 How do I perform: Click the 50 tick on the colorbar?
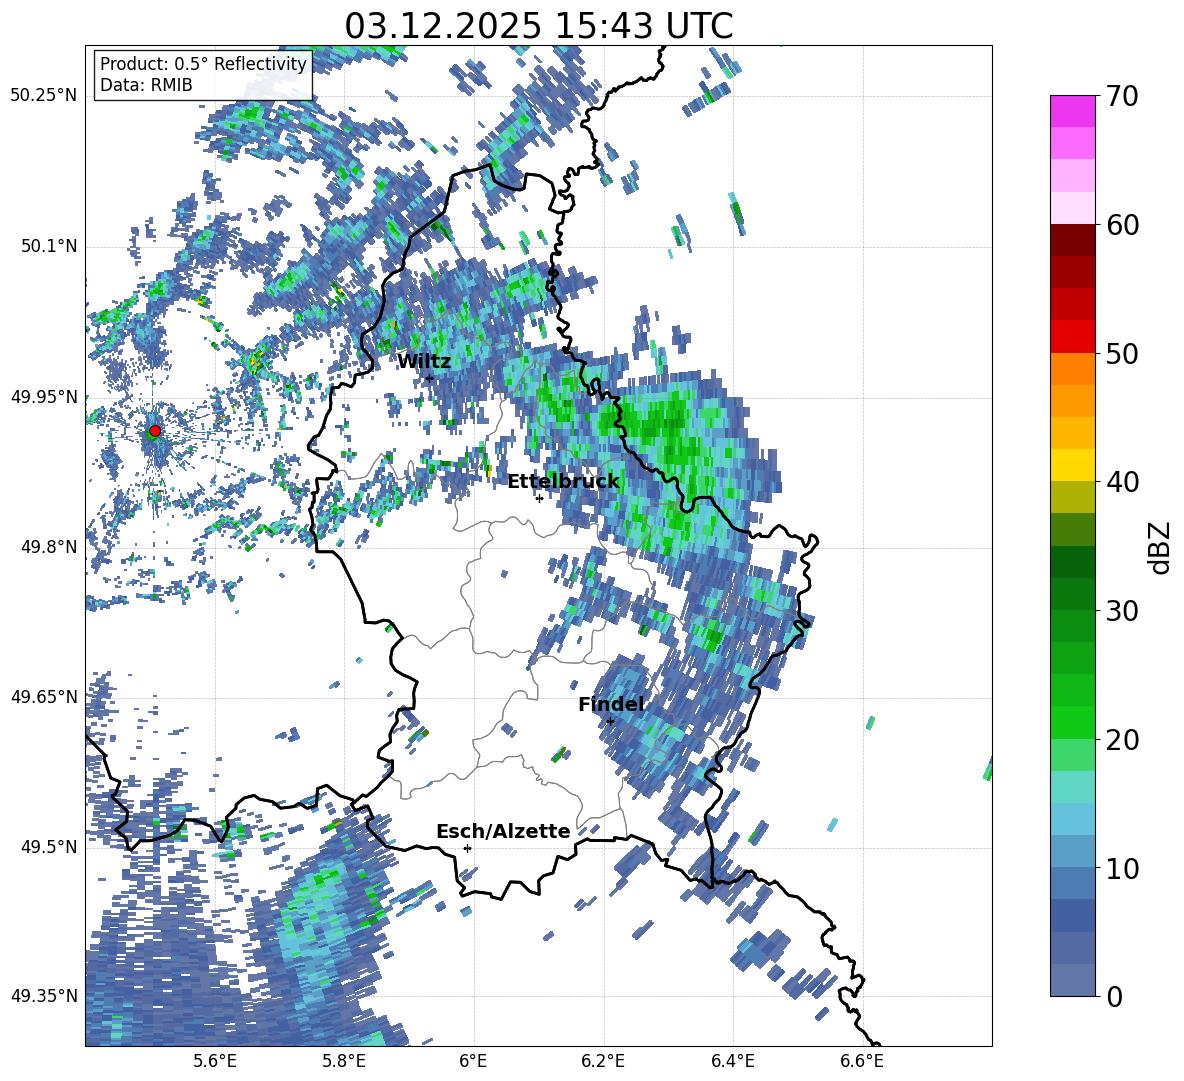click(1122, 354)
